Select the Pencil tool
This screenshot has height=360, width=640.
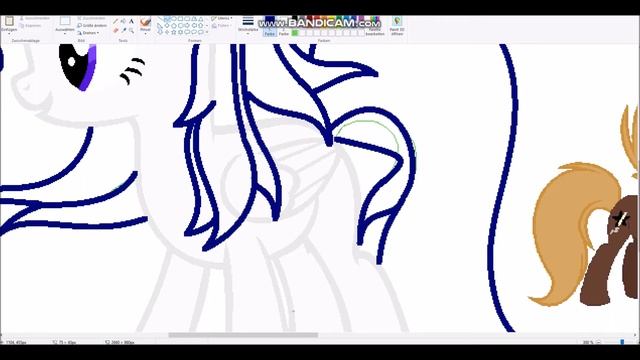[115, 21]
